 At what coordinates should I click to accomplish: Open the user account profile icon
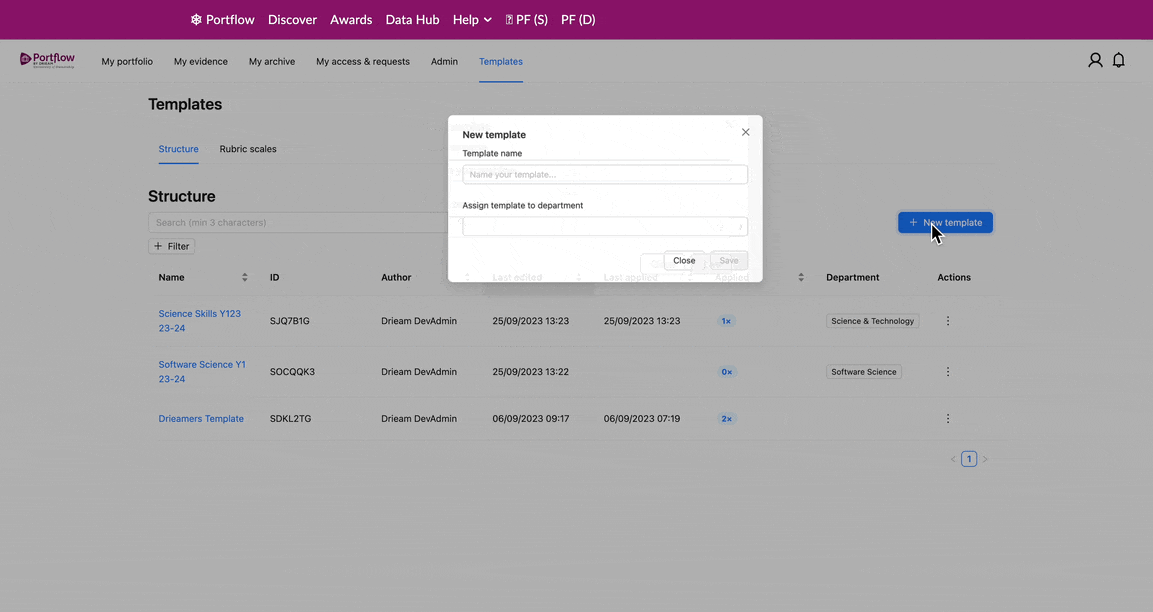coord(1094,60)
